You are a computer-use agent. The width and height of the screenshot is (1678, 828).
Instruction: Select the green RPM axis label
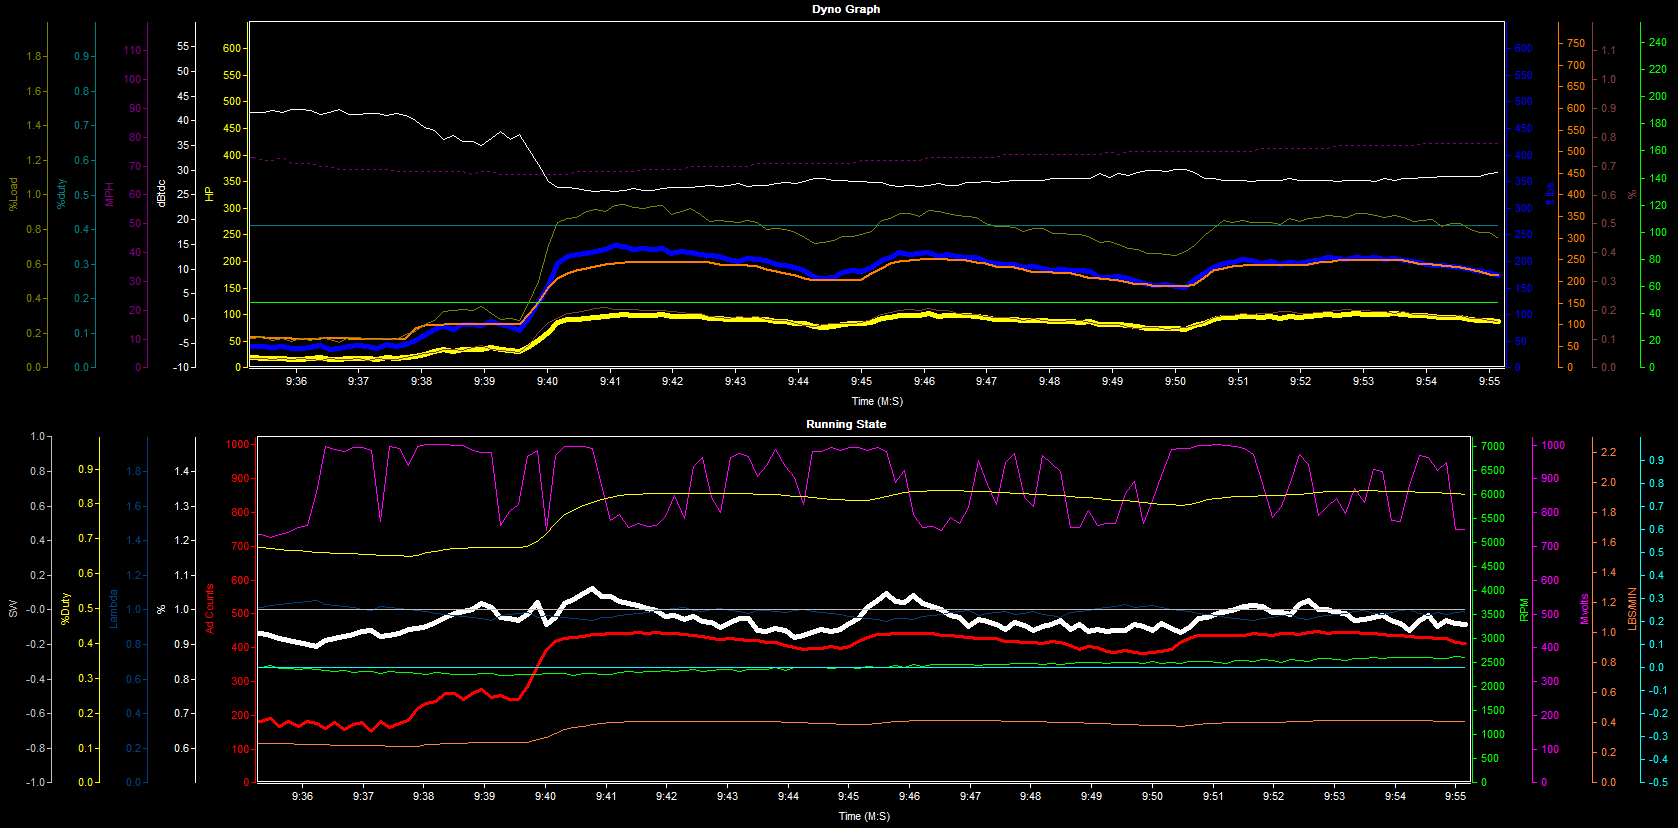(1524, 609)
